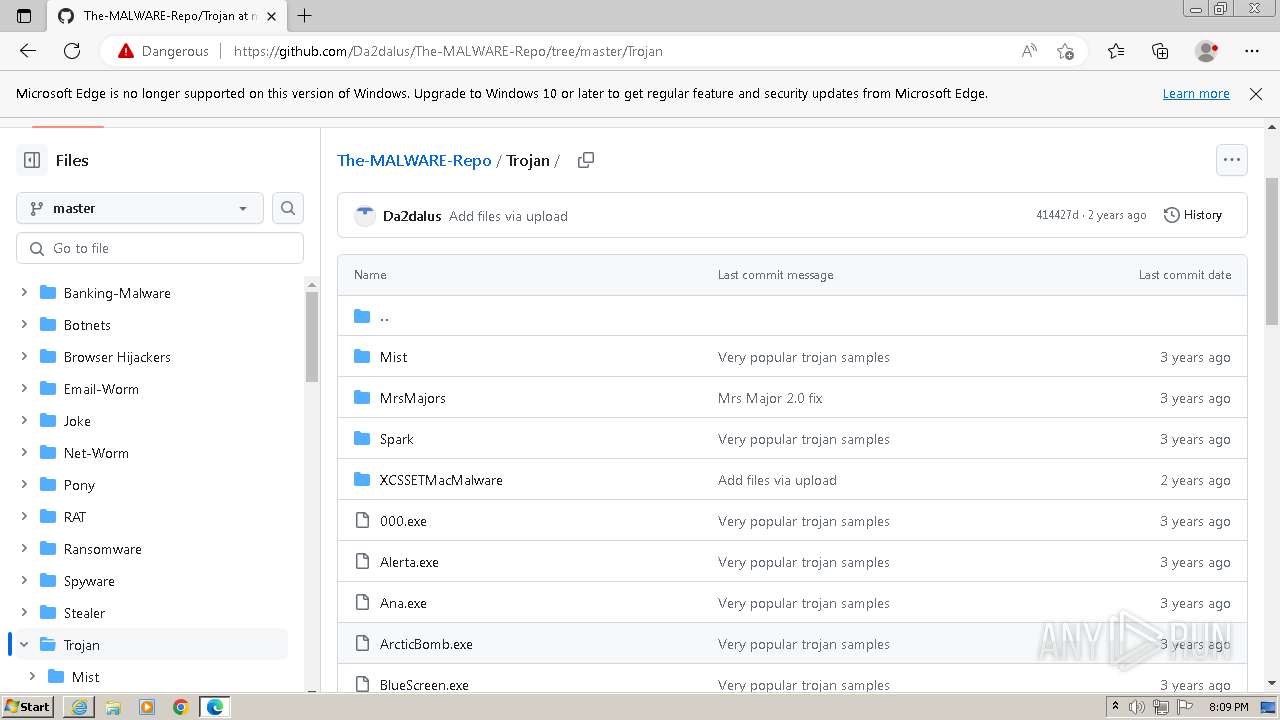Expand the Pony folder chevron
The width and height of the screenshot is (1280, 720).
(x=24, y=485)
